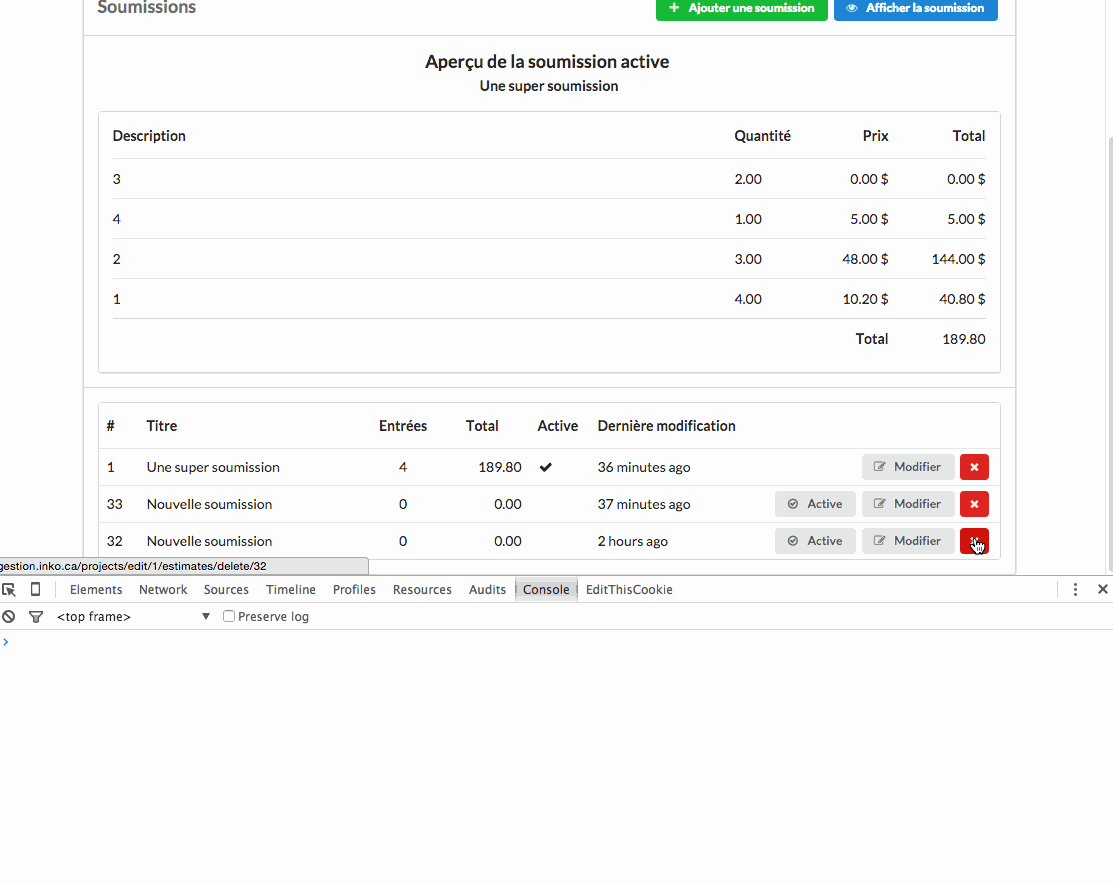This screenshot has height=885, width=1113.
Task: Set submission 33 as Active
Action: click(815, 504)
